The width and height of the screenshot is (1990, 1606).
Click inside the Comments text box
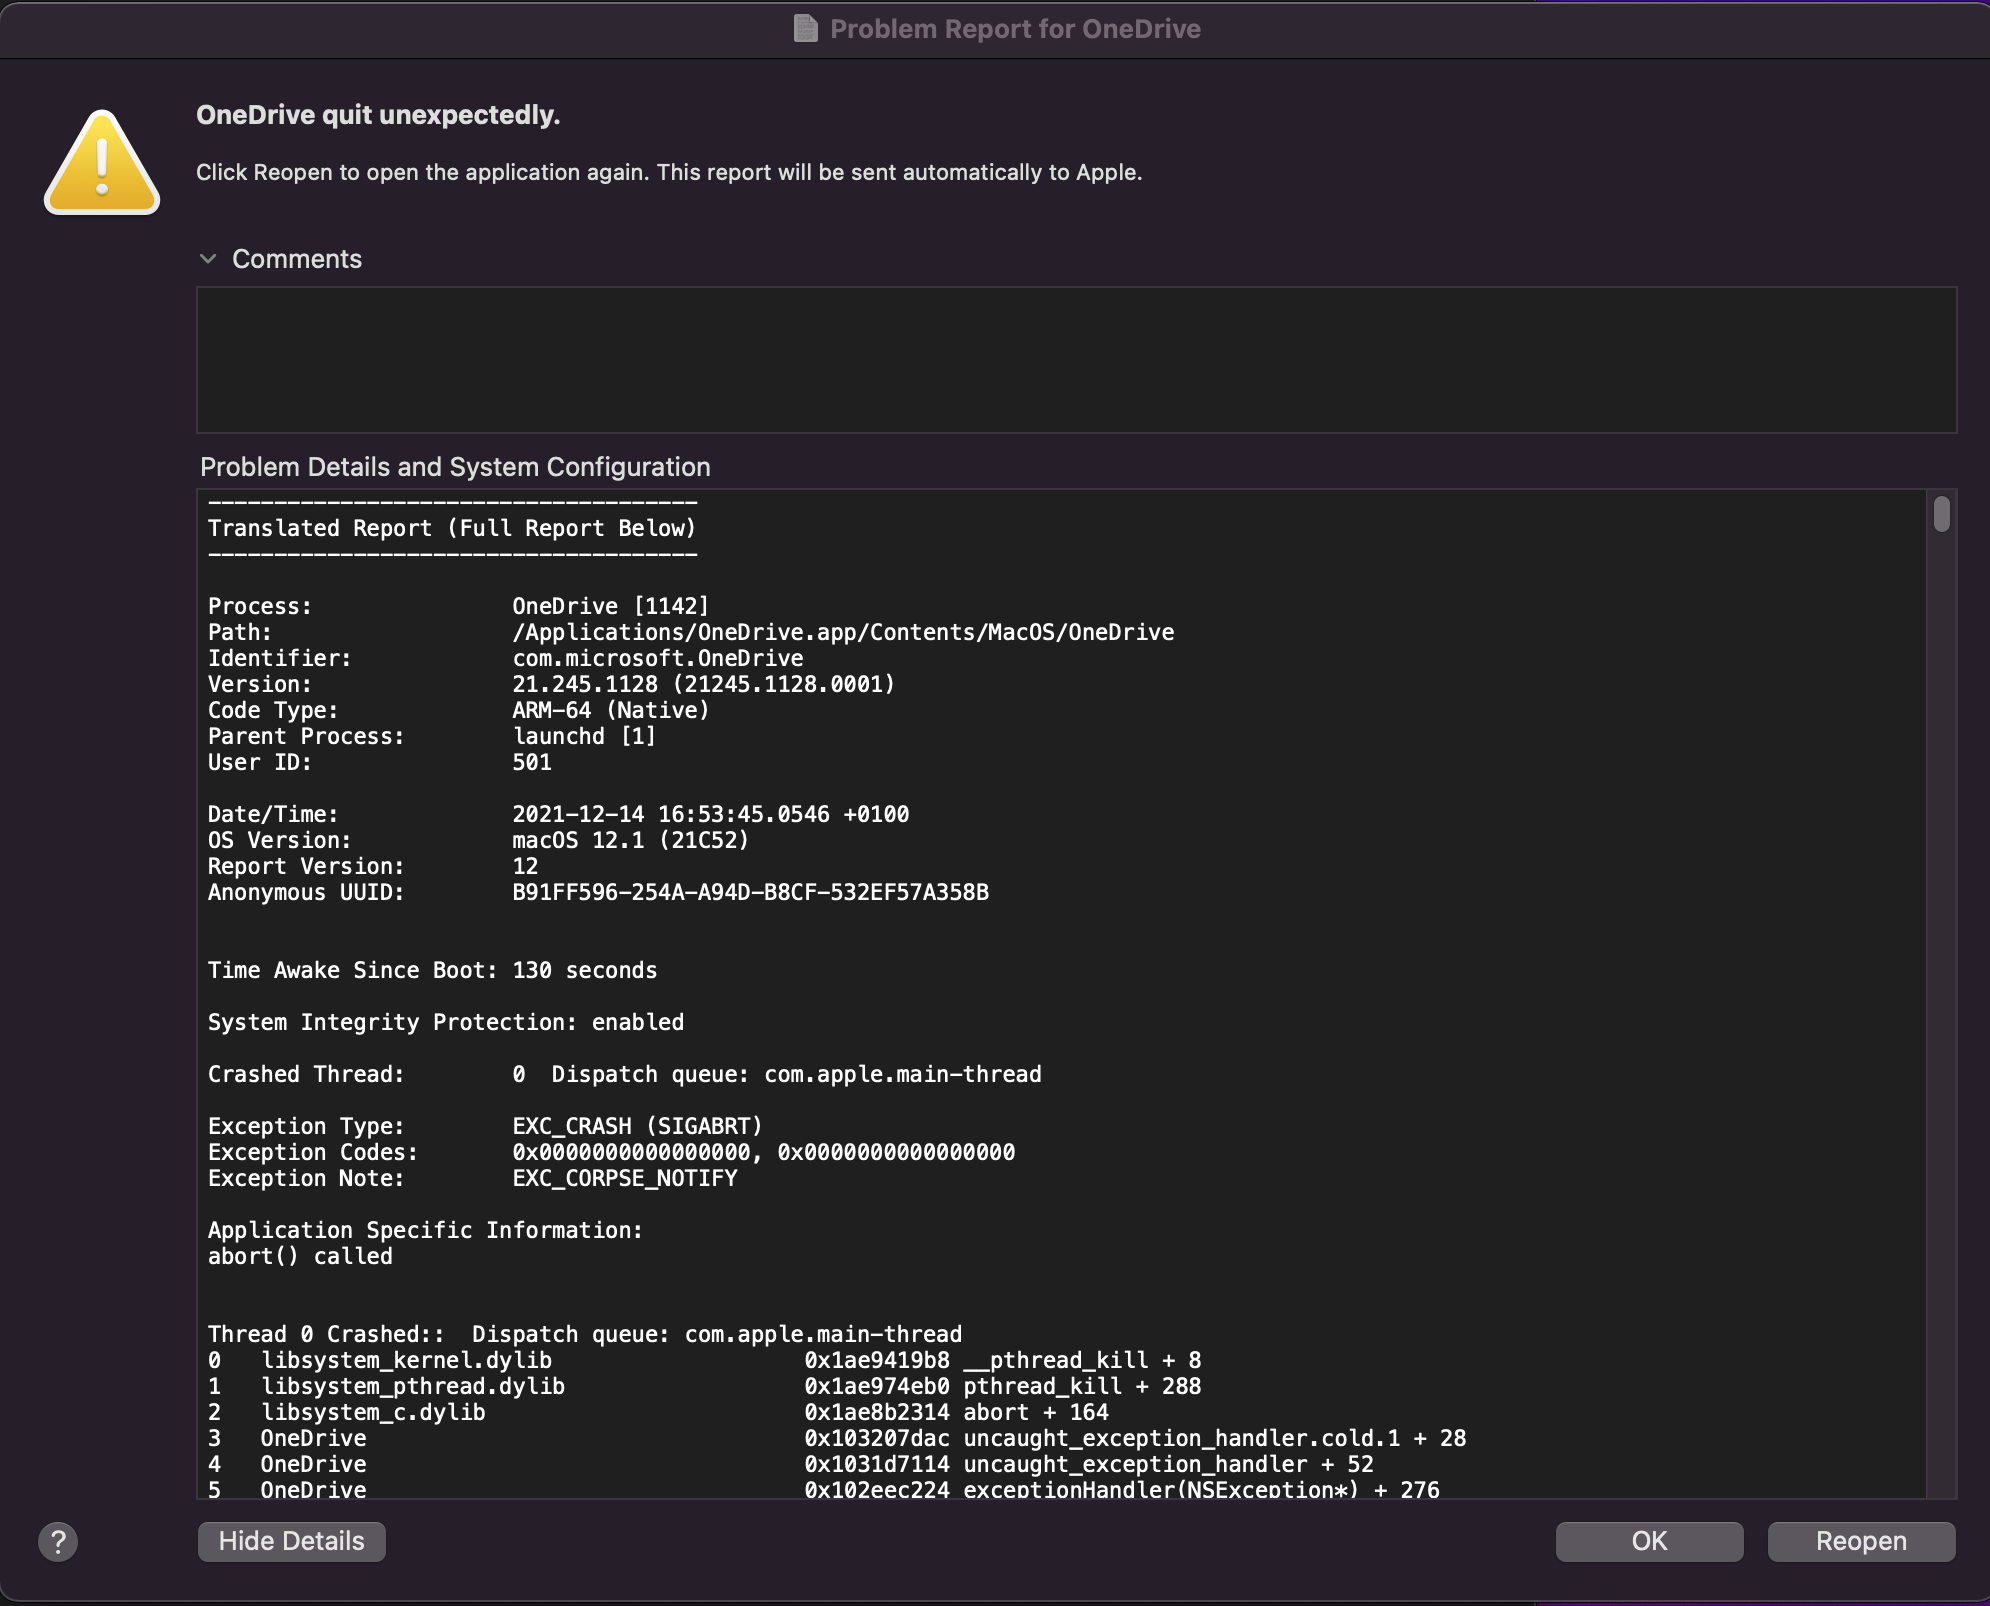pos(1075,360)
